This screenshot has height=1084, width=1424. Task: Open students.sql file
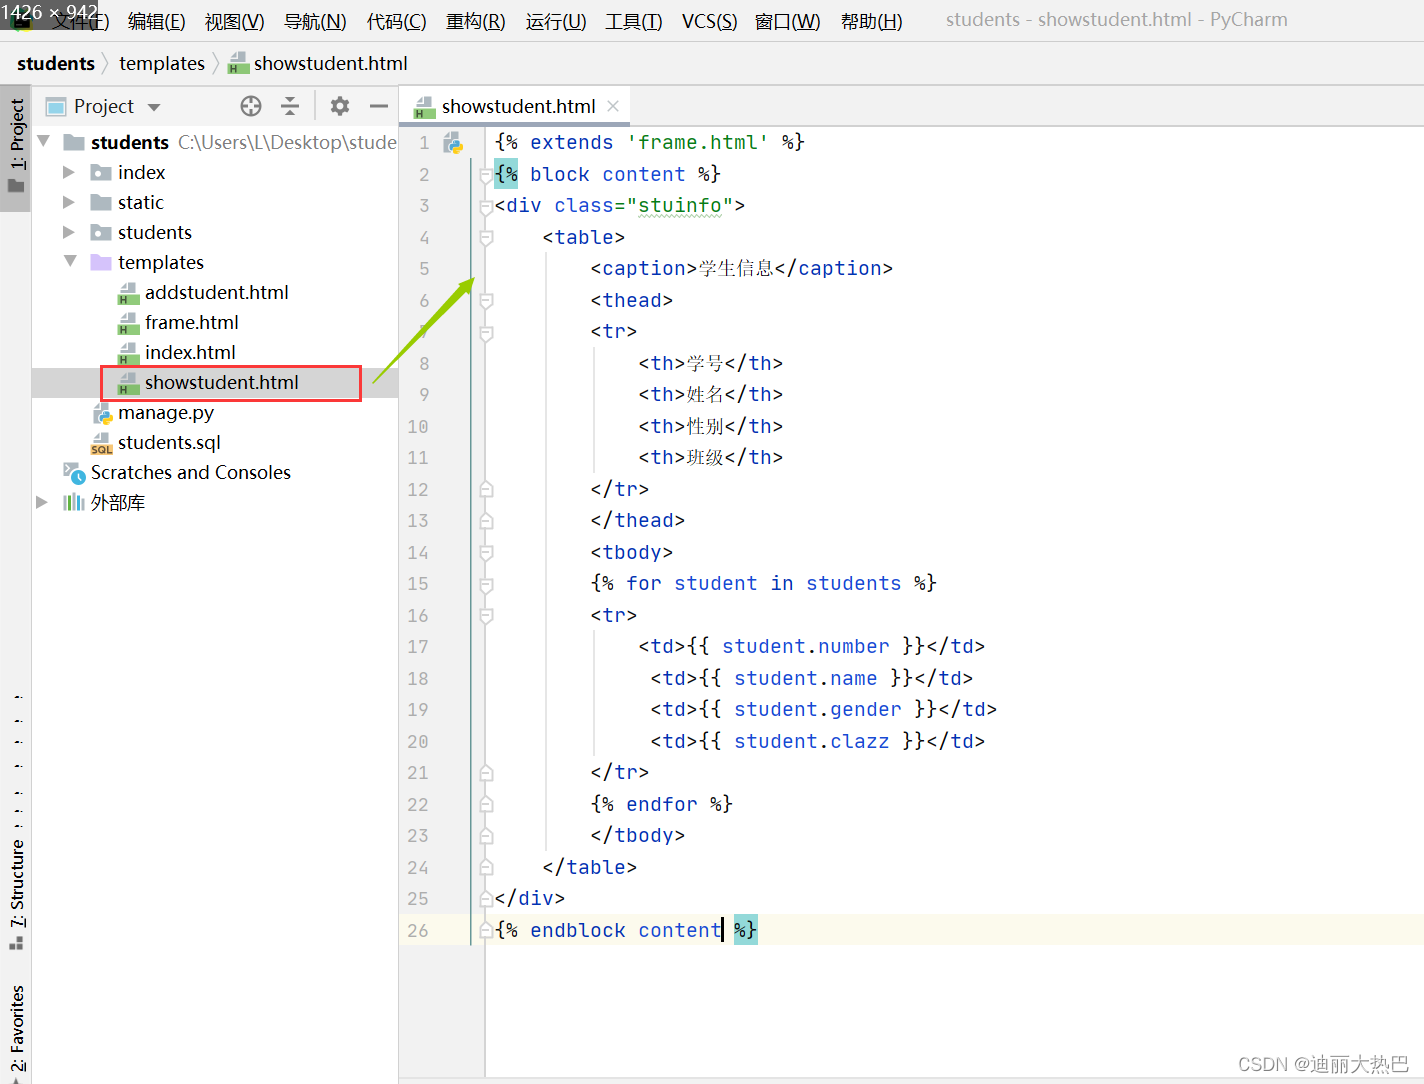pyautogui.click(x=169, y=442)
